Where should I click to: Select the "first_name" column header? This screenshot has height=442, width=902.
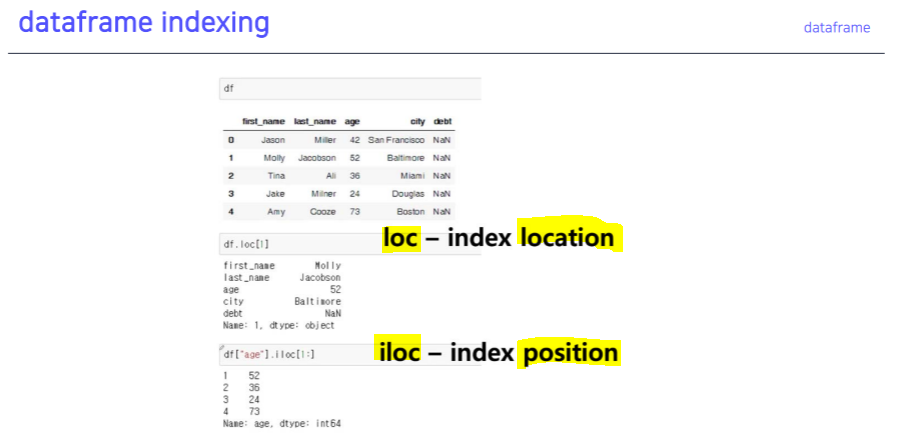click(263, 121)
